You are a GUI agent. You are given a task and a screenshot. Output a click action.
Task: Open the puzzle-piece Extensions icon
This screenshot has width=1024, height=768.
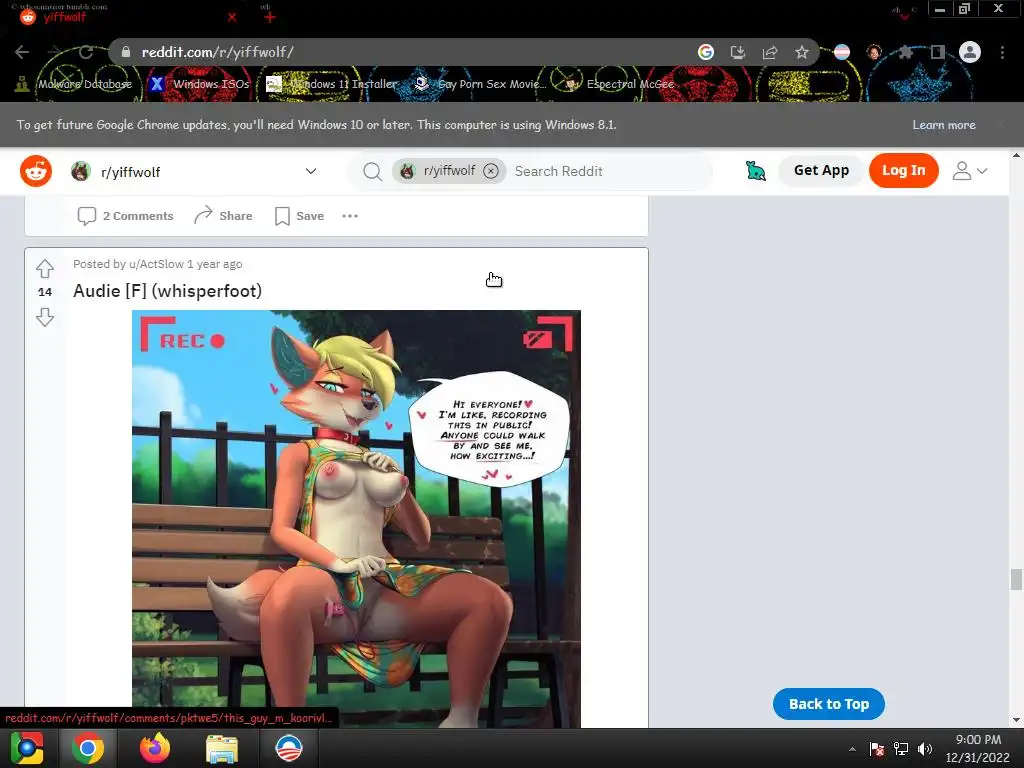point(906,52)
